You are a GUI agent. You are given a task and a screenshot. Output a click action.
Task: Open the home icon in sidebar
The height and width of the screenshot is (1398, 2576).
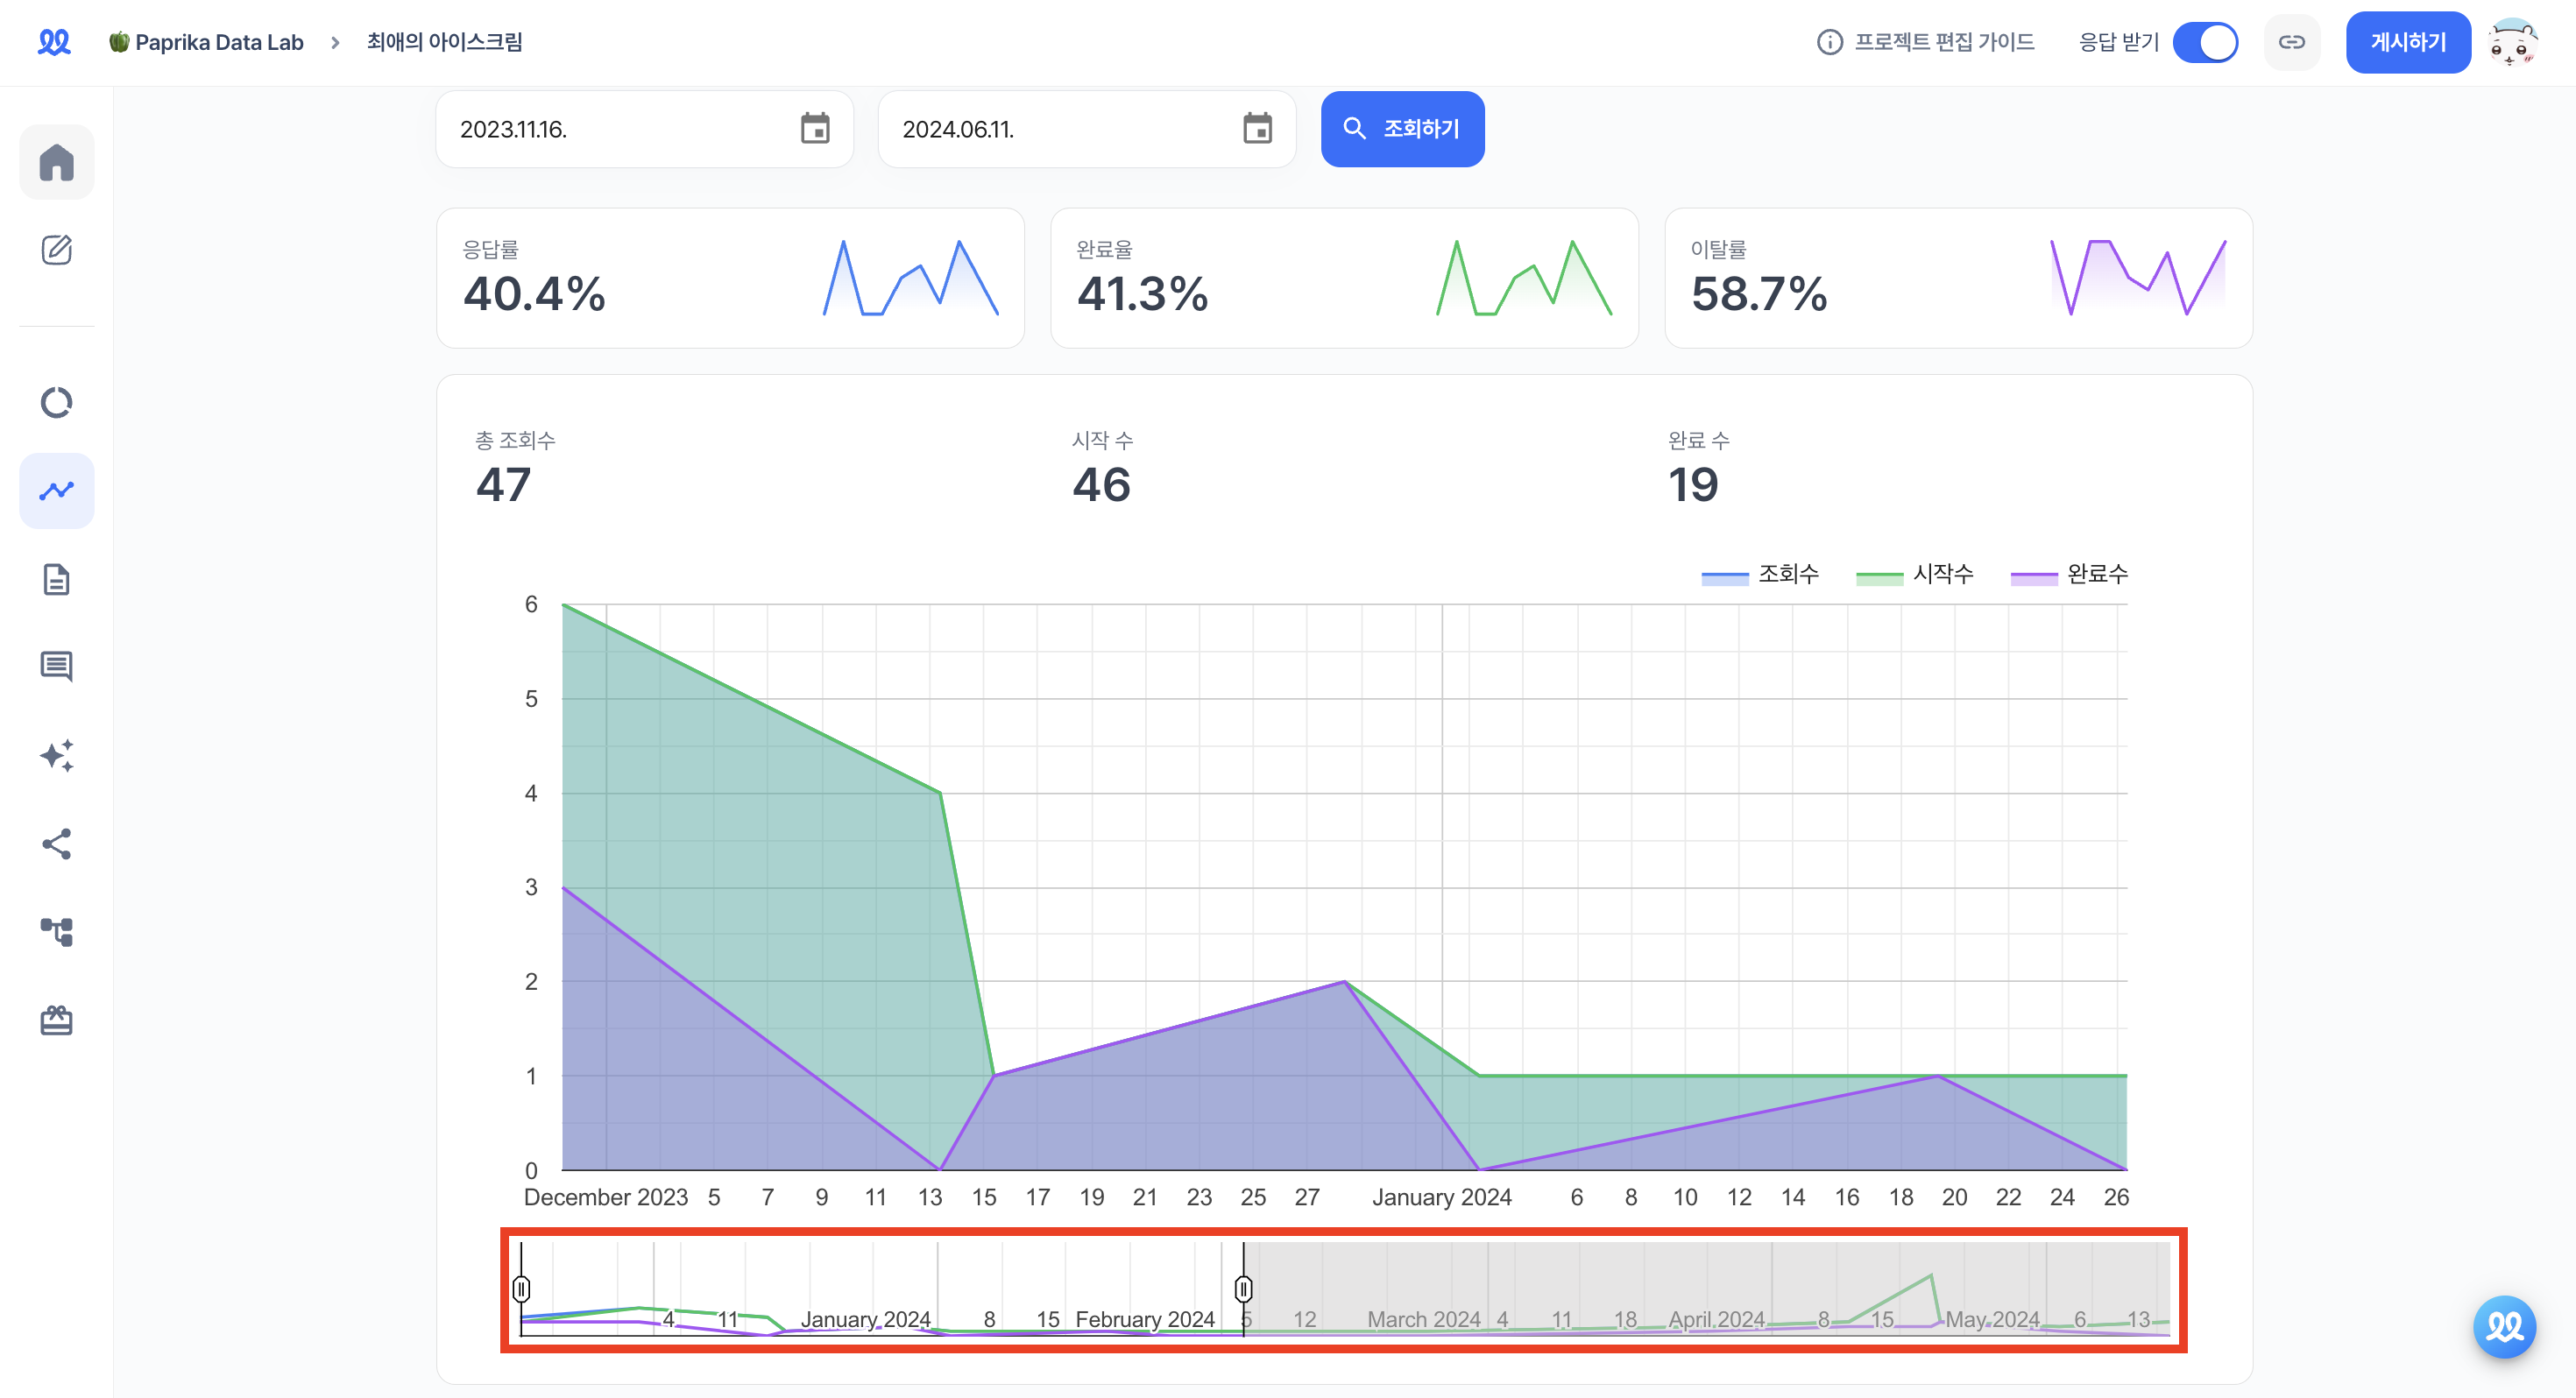pos(56,162)
